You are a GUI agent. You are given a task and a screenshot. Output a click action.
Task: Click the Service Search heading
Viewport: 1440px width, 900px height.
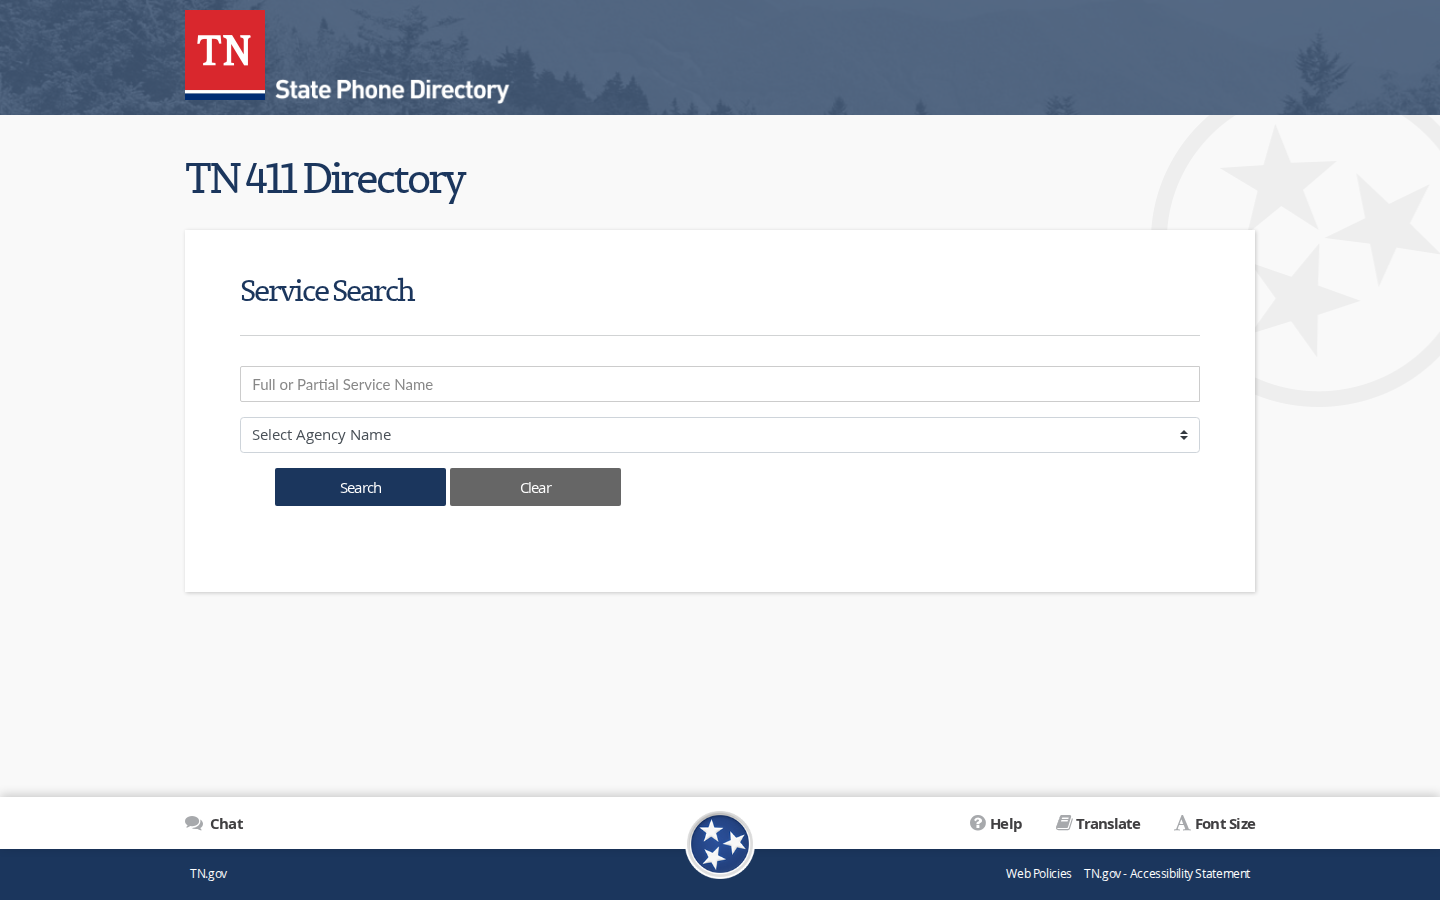click(x=327, y=290)
